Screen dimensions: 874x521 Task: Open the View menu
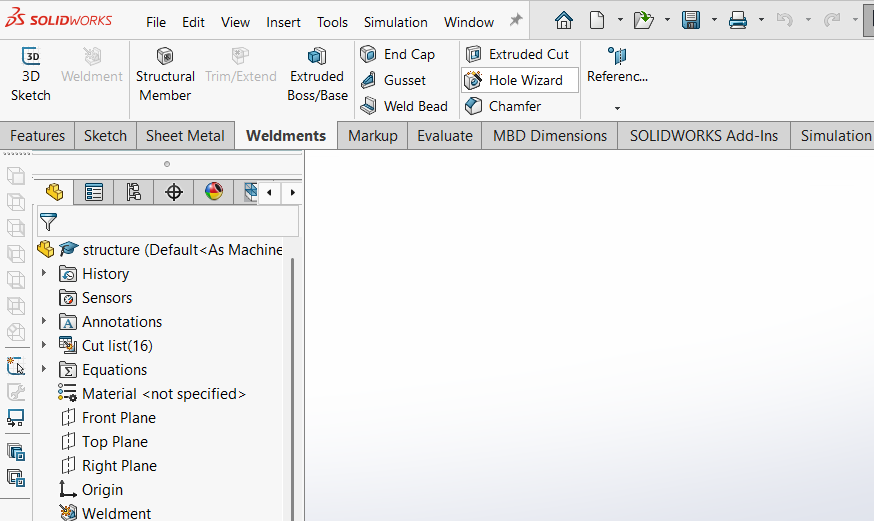click(235, 22)
